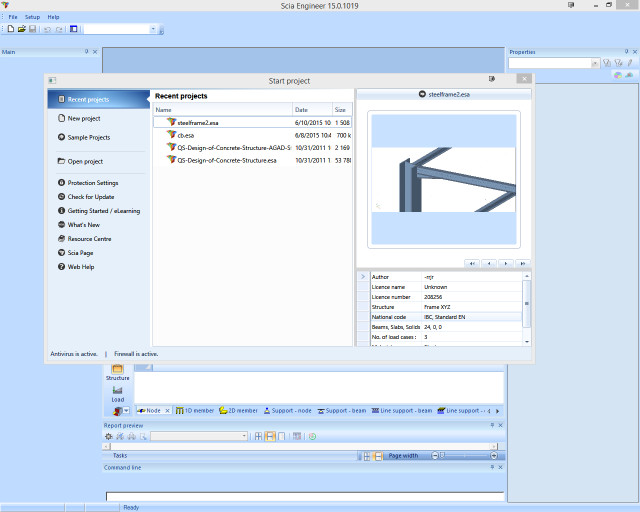This screenshot has height=512, width=640.
Task: Open the File menu
Action: tap(13, 17)
